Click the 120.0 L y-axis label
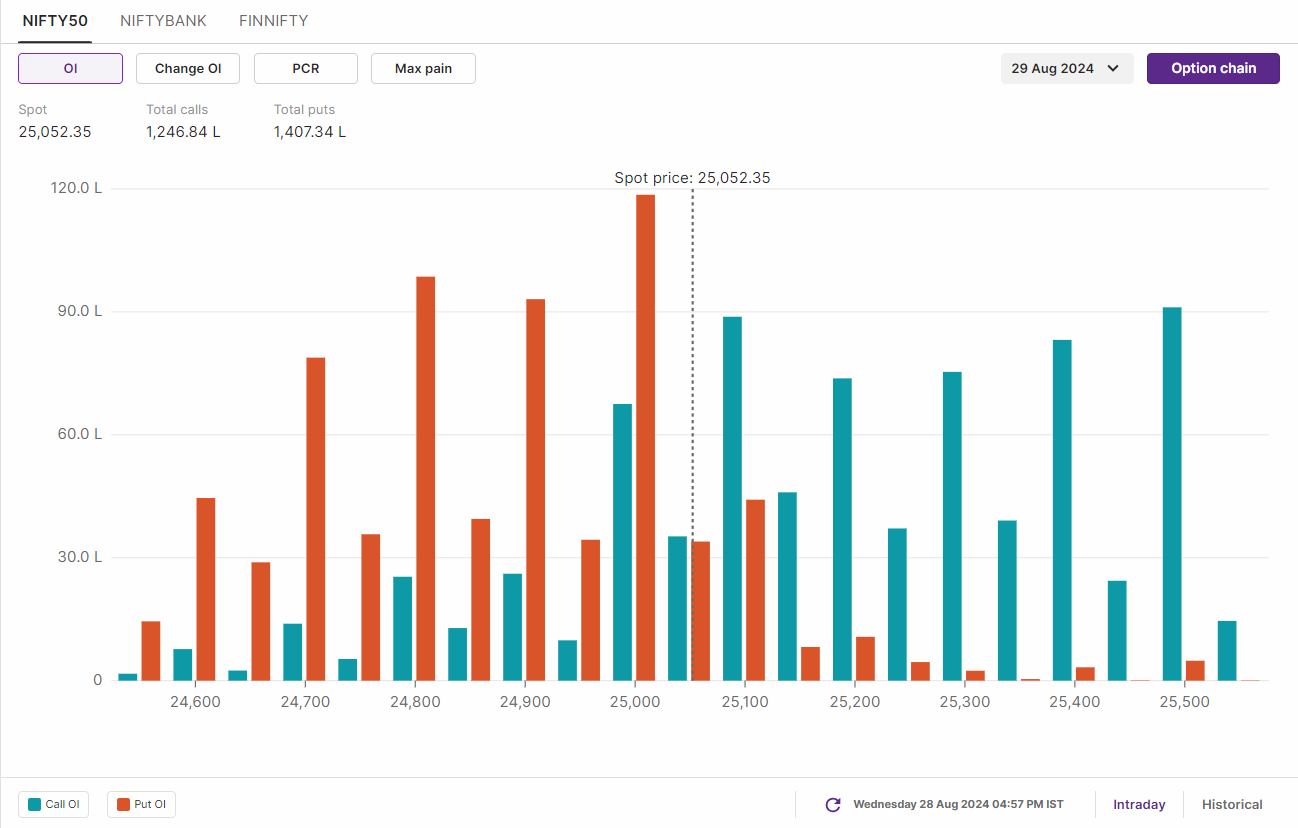Screen dimensions: 1298x828 coord(76,188)
